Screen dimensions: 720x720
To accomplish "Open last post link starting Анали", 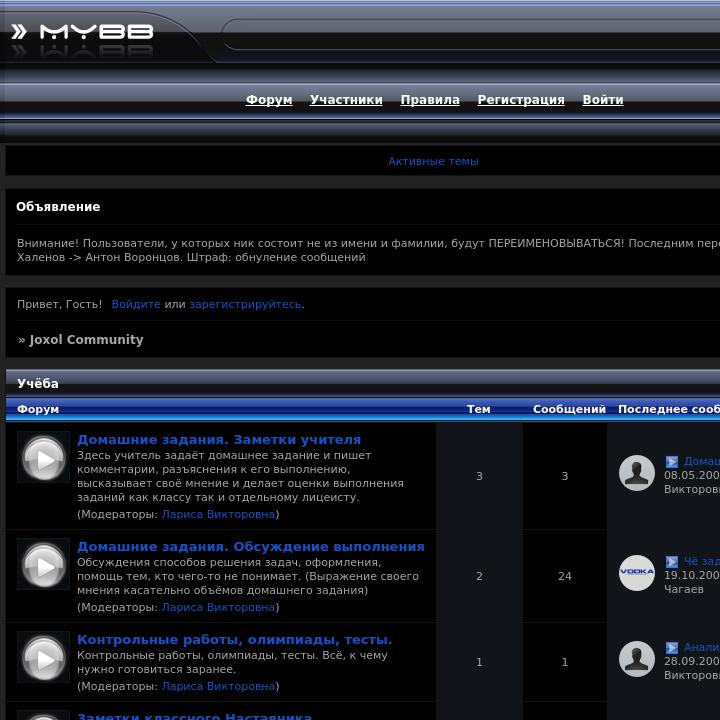I will click(702, 647).
